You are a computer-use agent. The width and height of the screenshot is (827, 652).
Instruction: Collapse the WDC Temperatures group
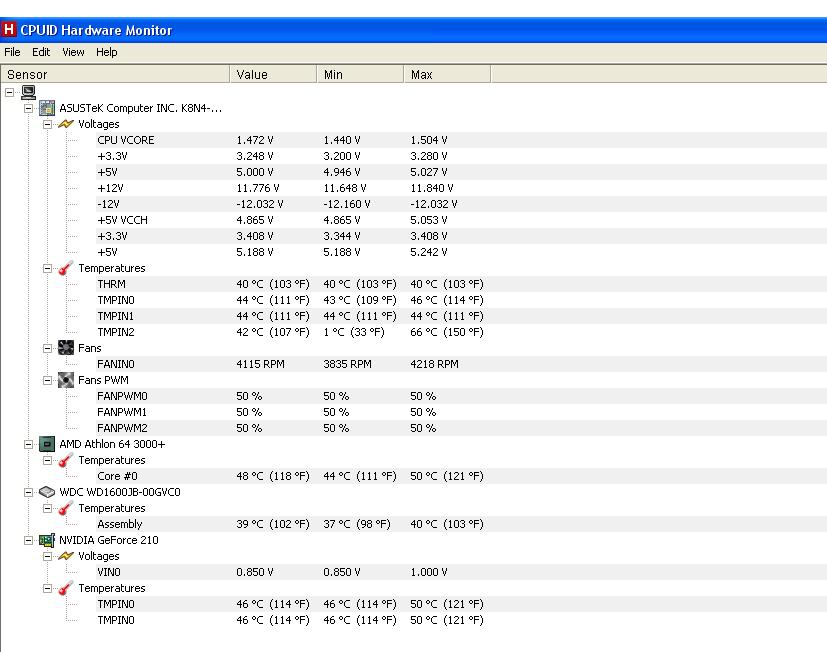coord(47,509)
